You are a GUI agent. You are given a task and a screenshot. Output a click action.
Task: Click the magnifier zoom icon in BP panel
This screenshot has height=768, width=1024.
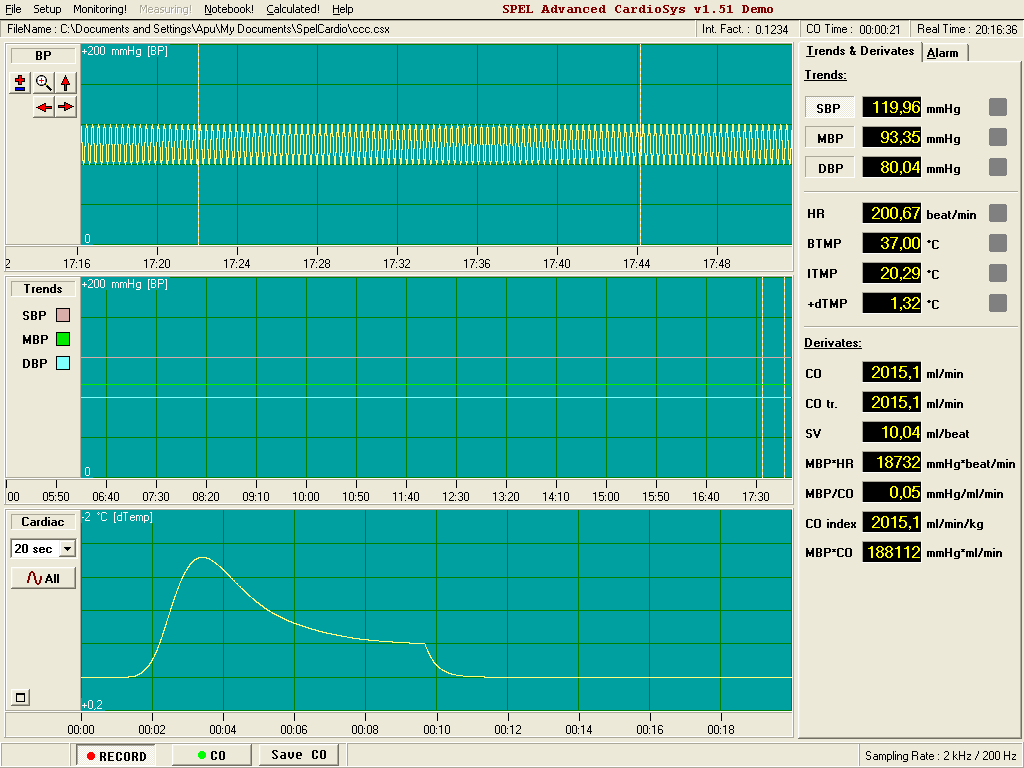coord(43,83)
